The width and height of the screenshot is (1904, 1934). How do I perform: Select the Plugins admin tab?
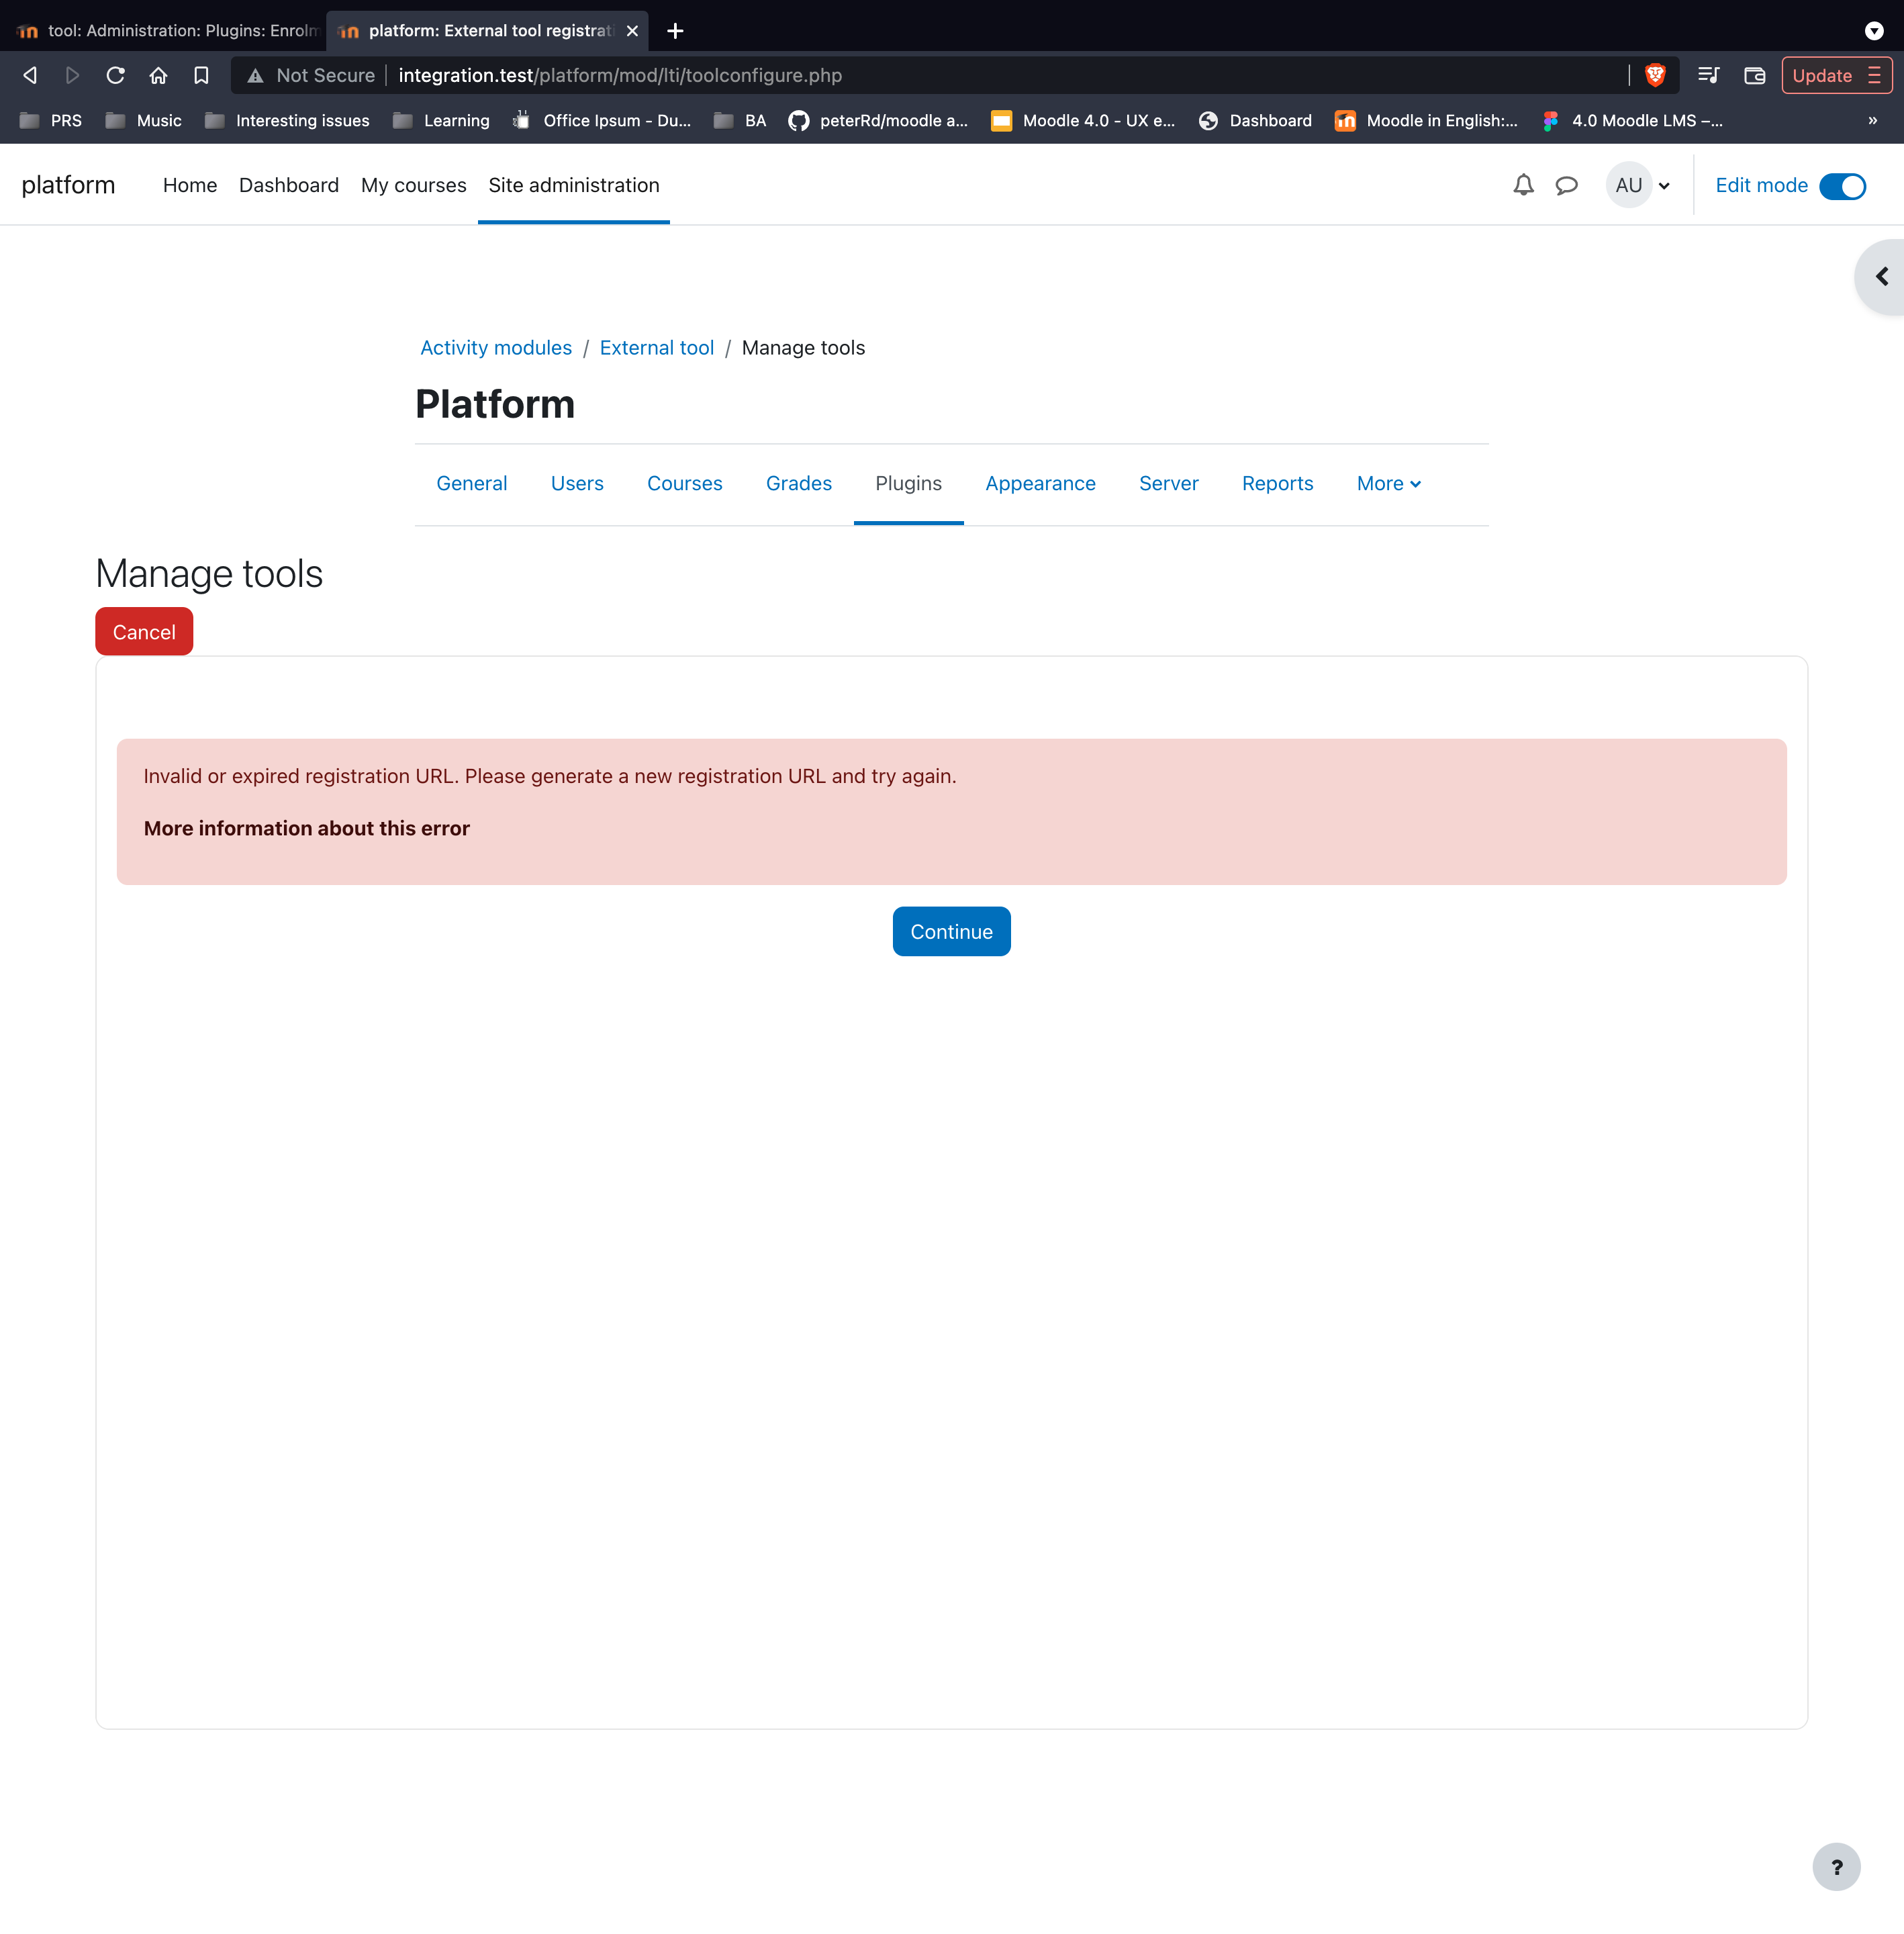[908, 483]
